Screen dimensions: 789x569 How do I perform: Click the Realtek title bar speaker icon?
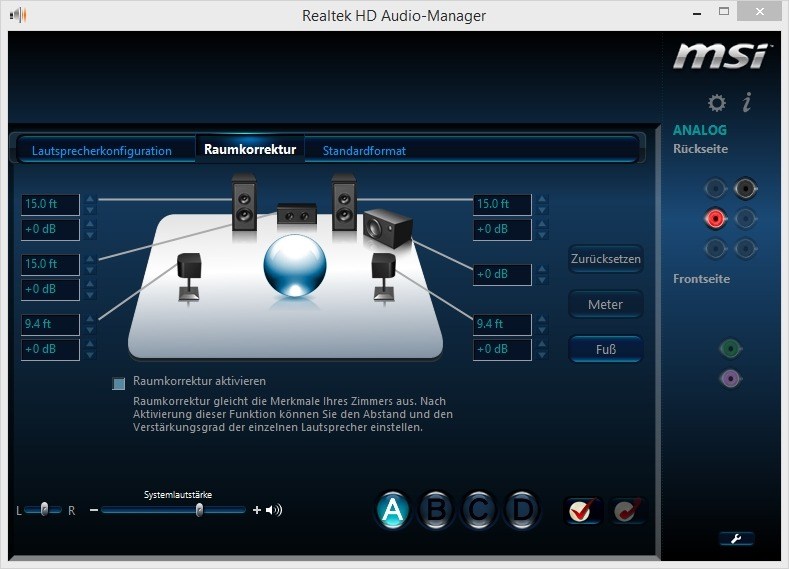(18, 15)
